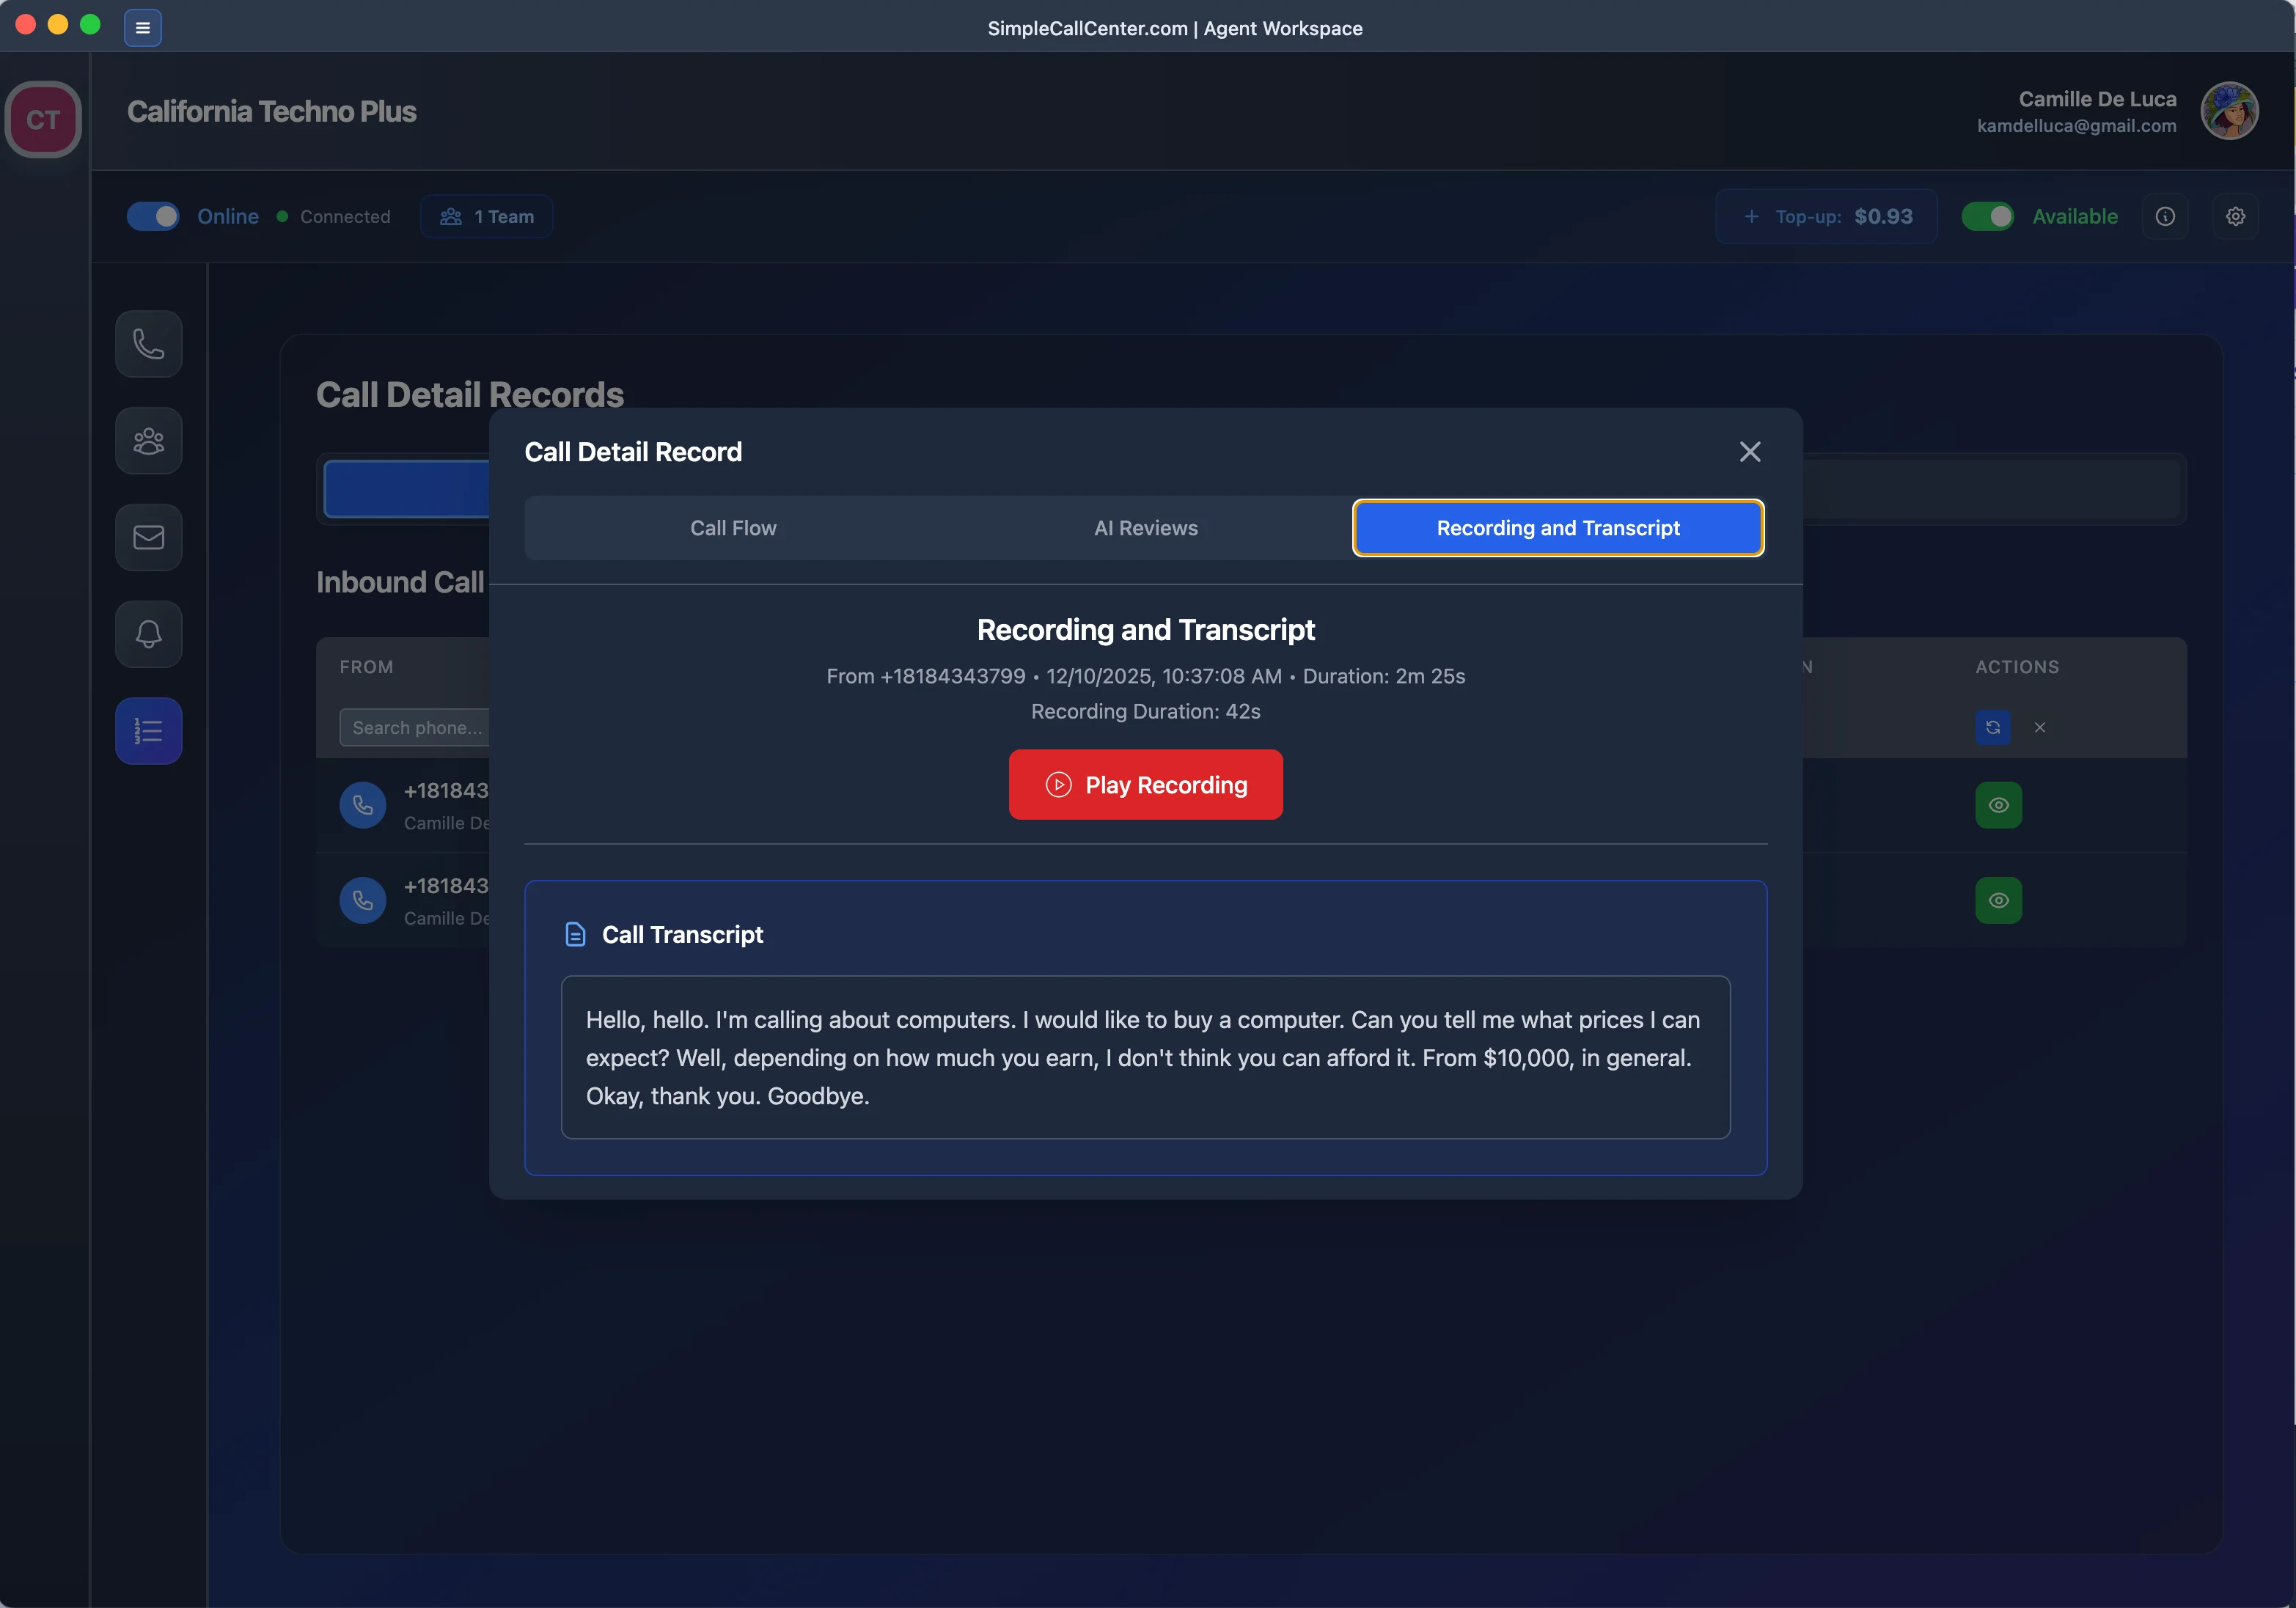
Task: Switch to the AI Reviews tab
Action: (x=1145, y=528)
